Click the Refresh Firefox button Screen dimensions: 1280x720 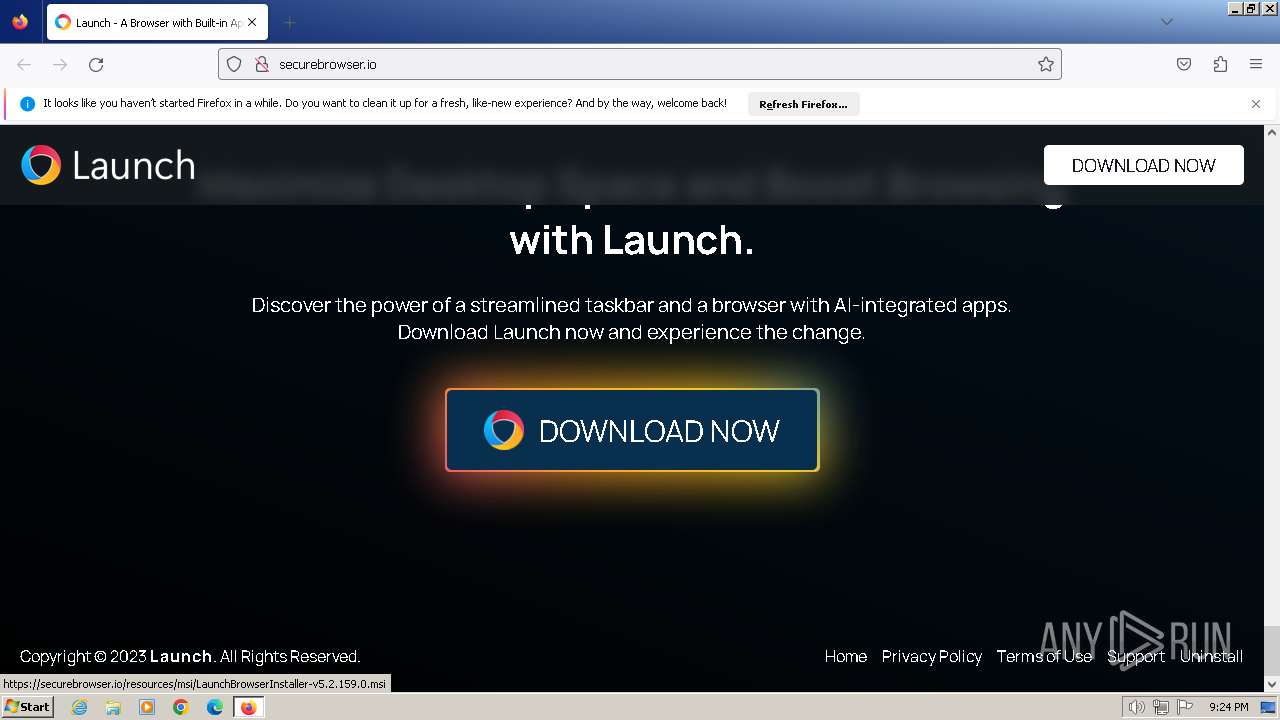803,104
